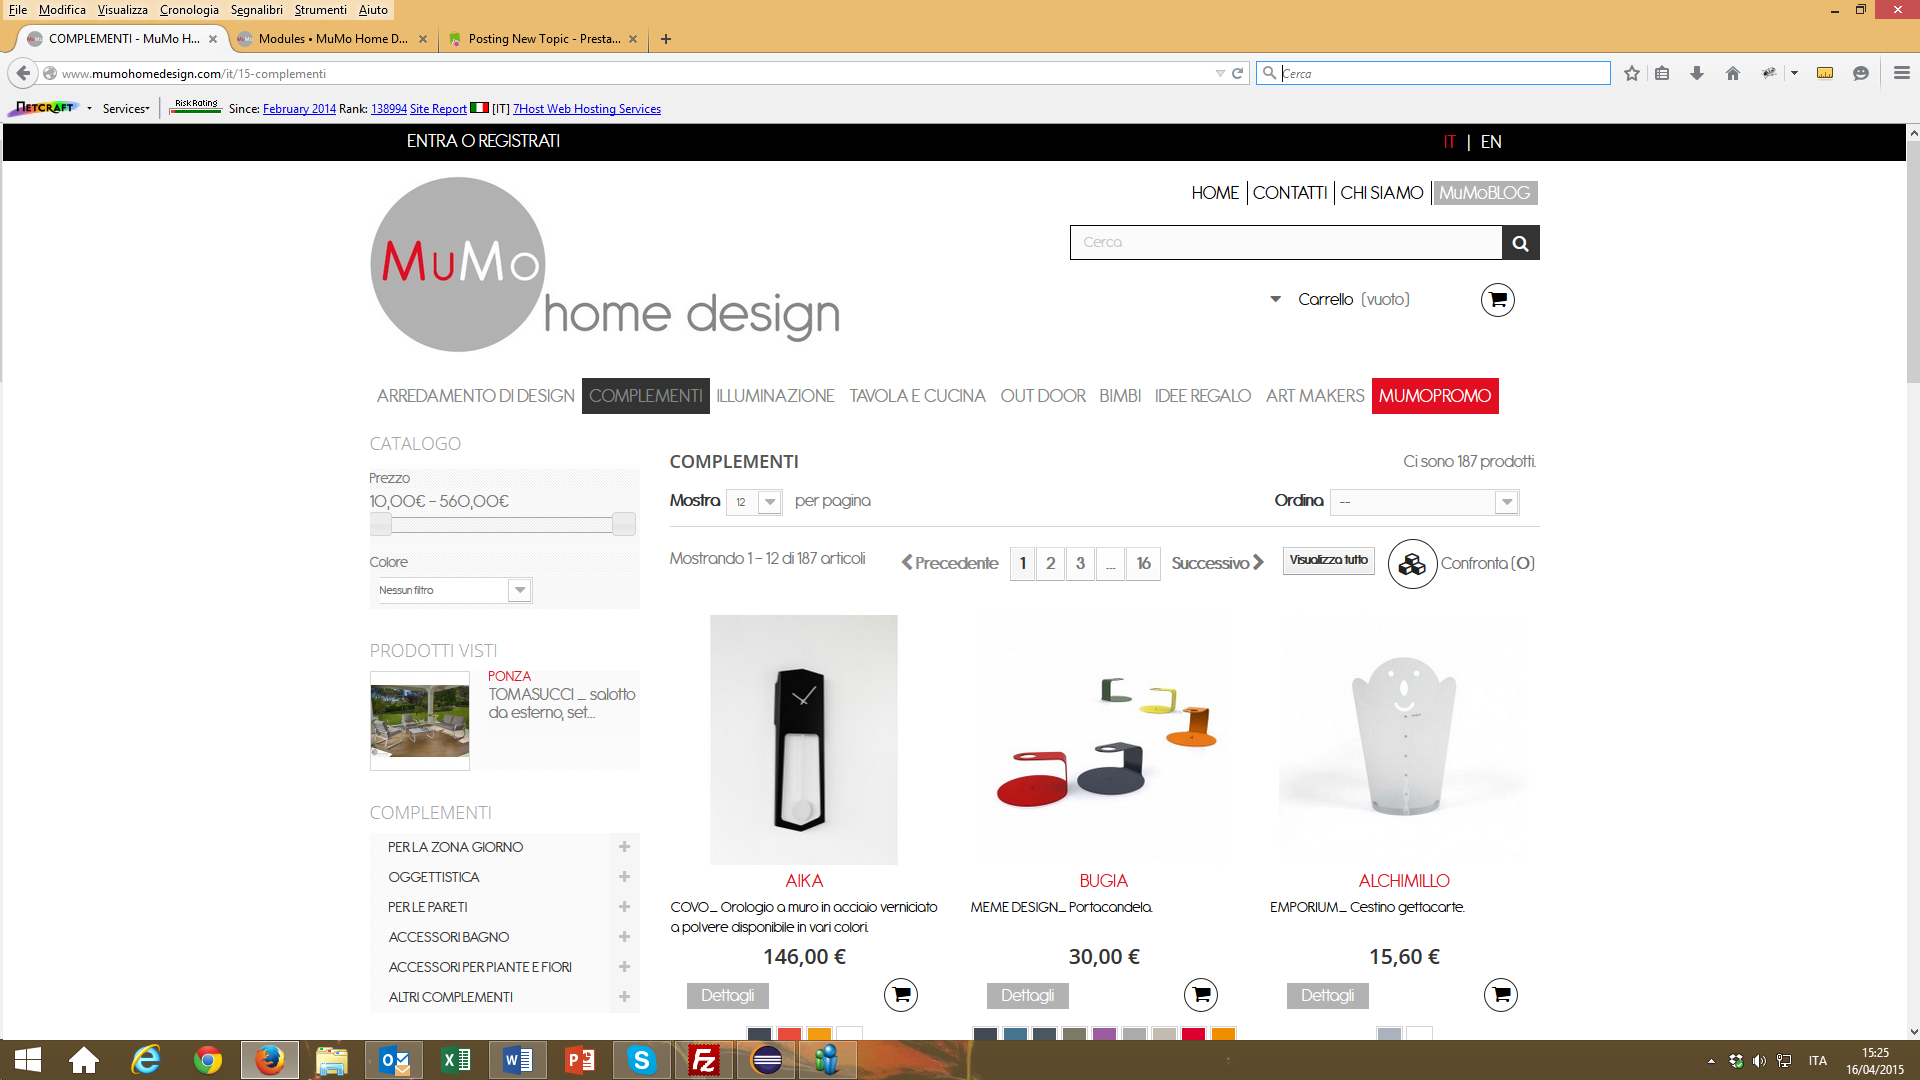Open the Colore filter dropdown

click(454, 590)
